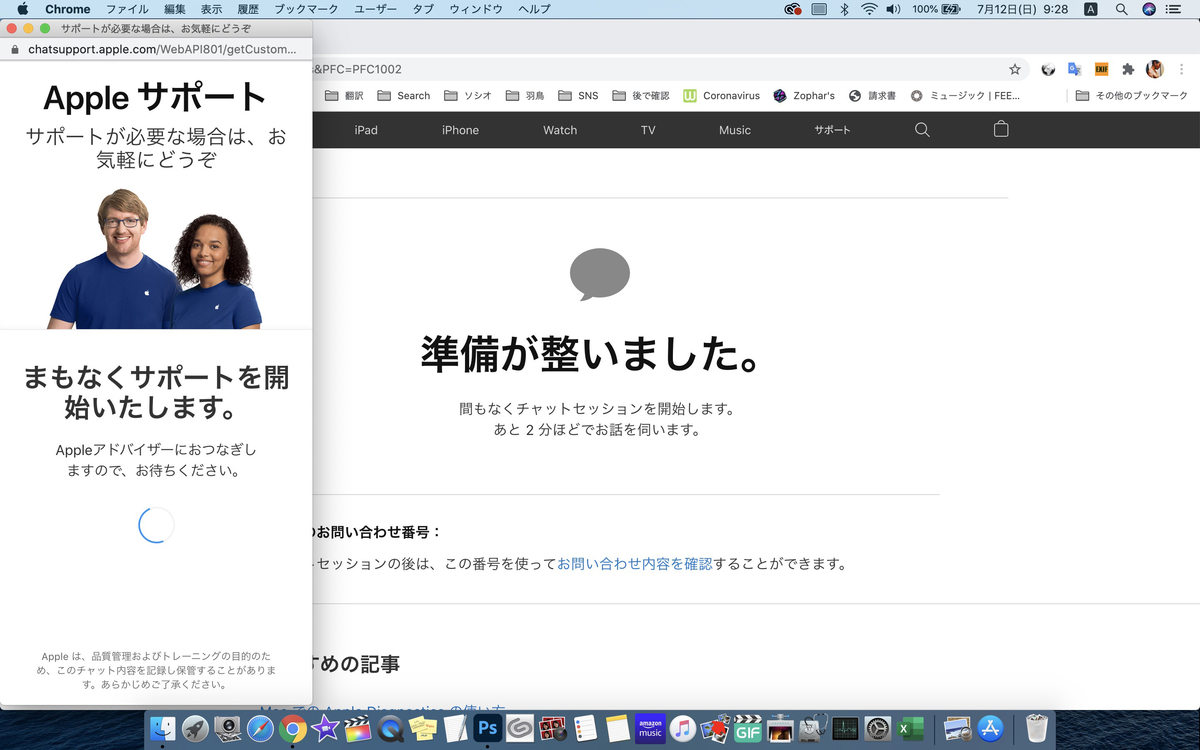This screenshot has width=1200, height=750.
Task: Click the bookmark star icon in the address bar
Action: point(1015,69)
